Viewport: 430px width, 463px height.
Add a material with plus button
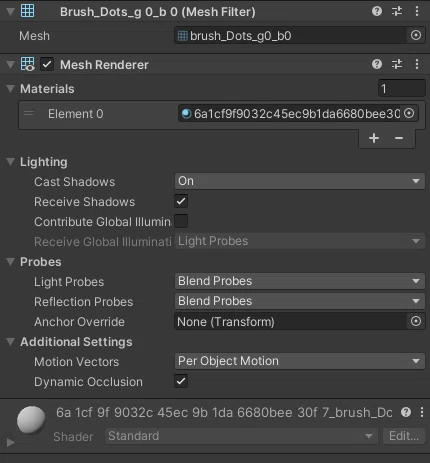(x=374, y=138)
